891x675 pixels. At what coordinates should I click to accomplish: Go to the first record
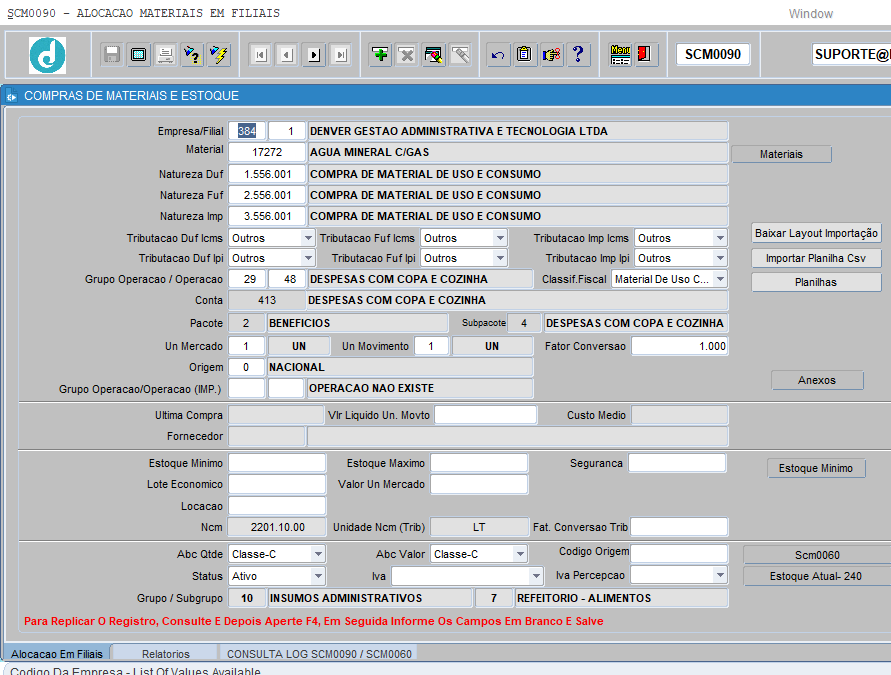point(260,55)
